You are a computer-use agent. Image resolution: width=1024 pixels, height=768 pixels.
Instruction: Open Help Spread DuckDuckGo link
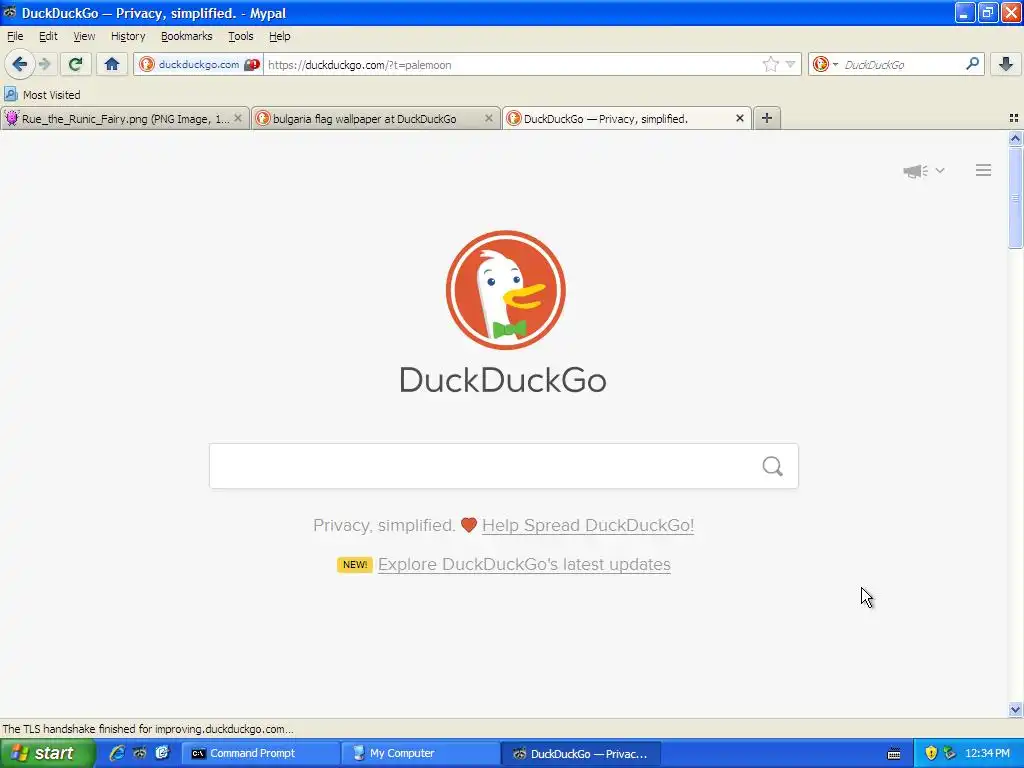click(x=588, y=526)
